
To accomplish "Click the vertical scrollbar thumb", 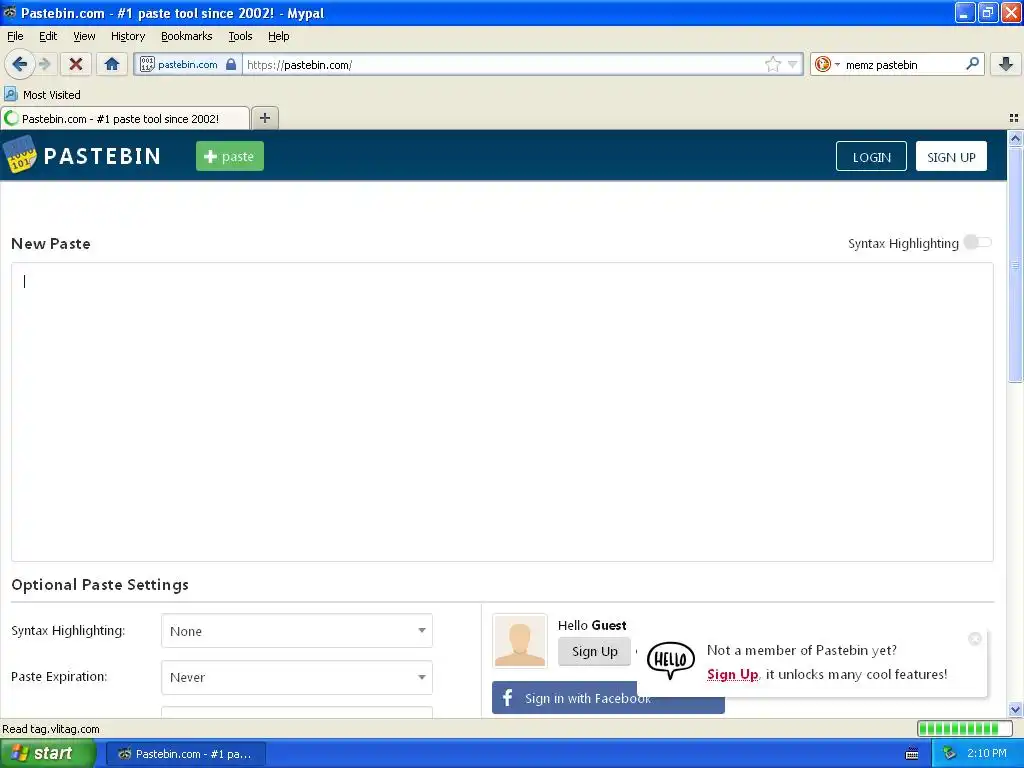I will (1015, 264).
